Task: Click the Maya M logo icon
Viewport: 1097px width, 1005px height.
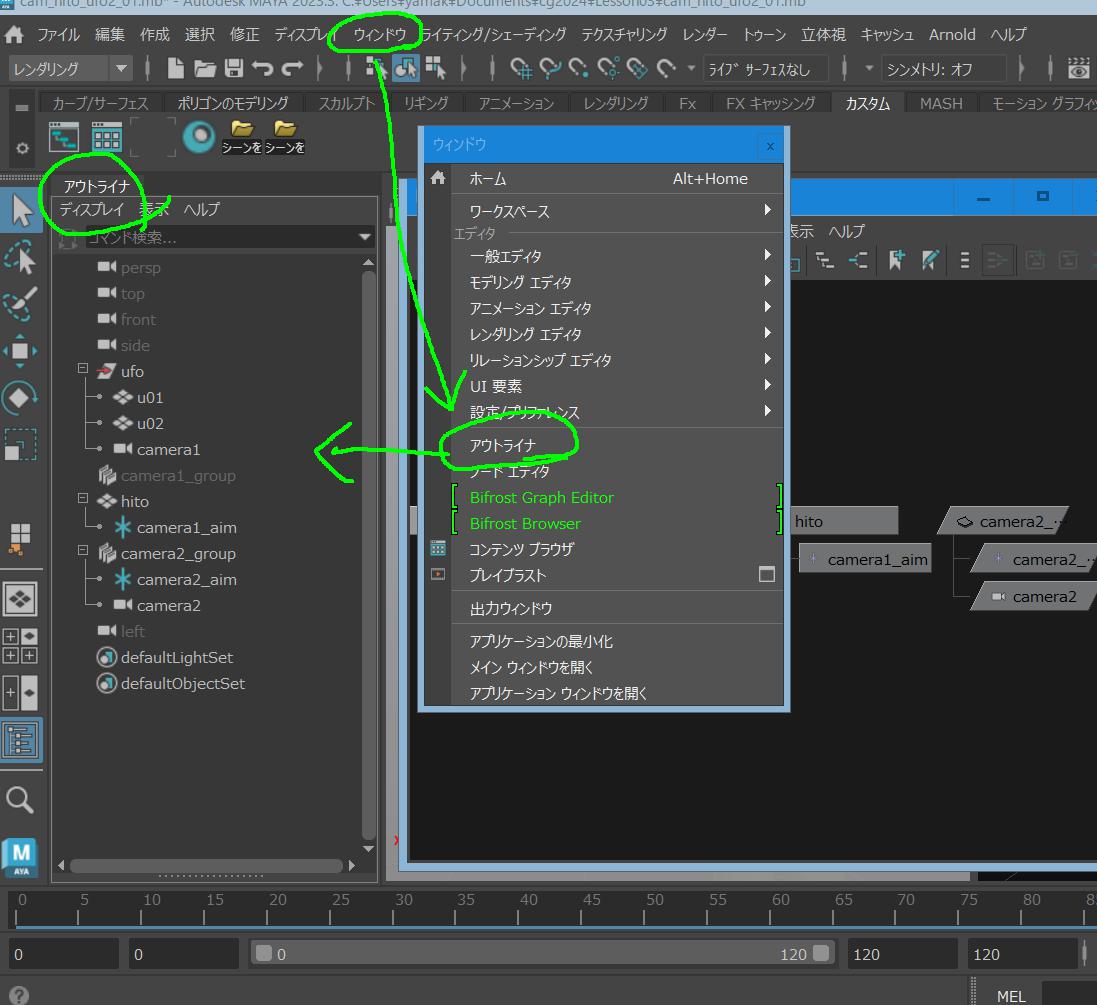Action: click(20, 857)
